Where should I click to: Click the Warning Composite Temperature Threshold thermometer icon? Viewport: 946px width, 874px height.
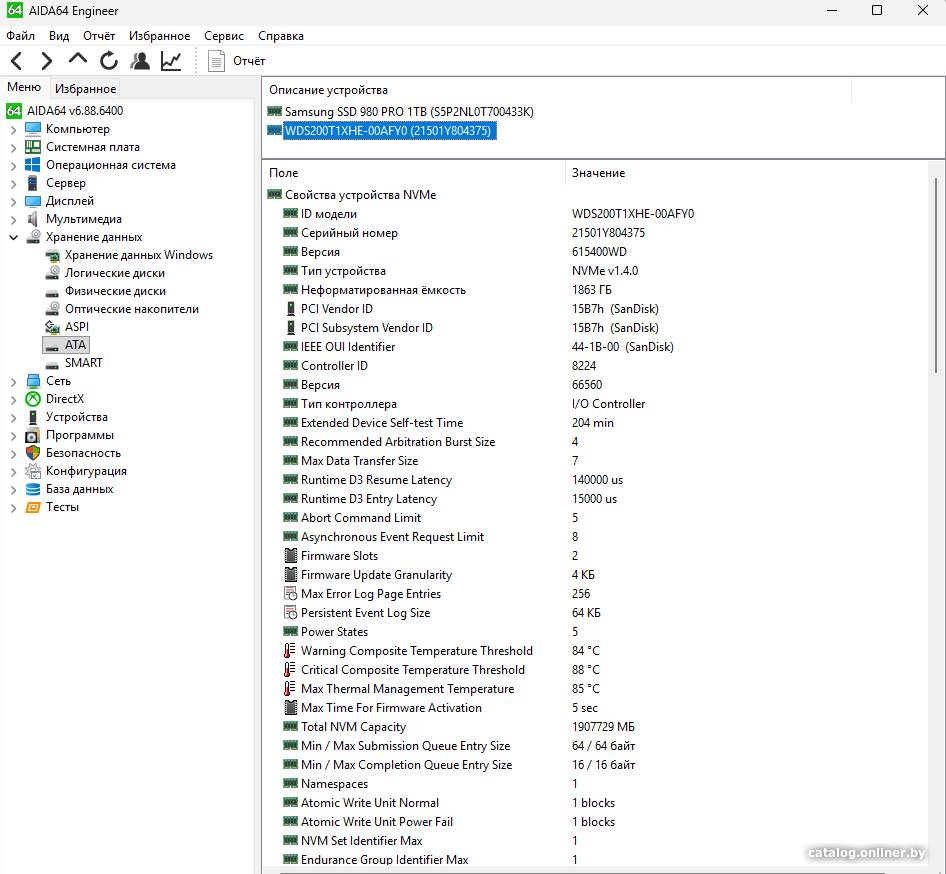click(x=290, y=651)
